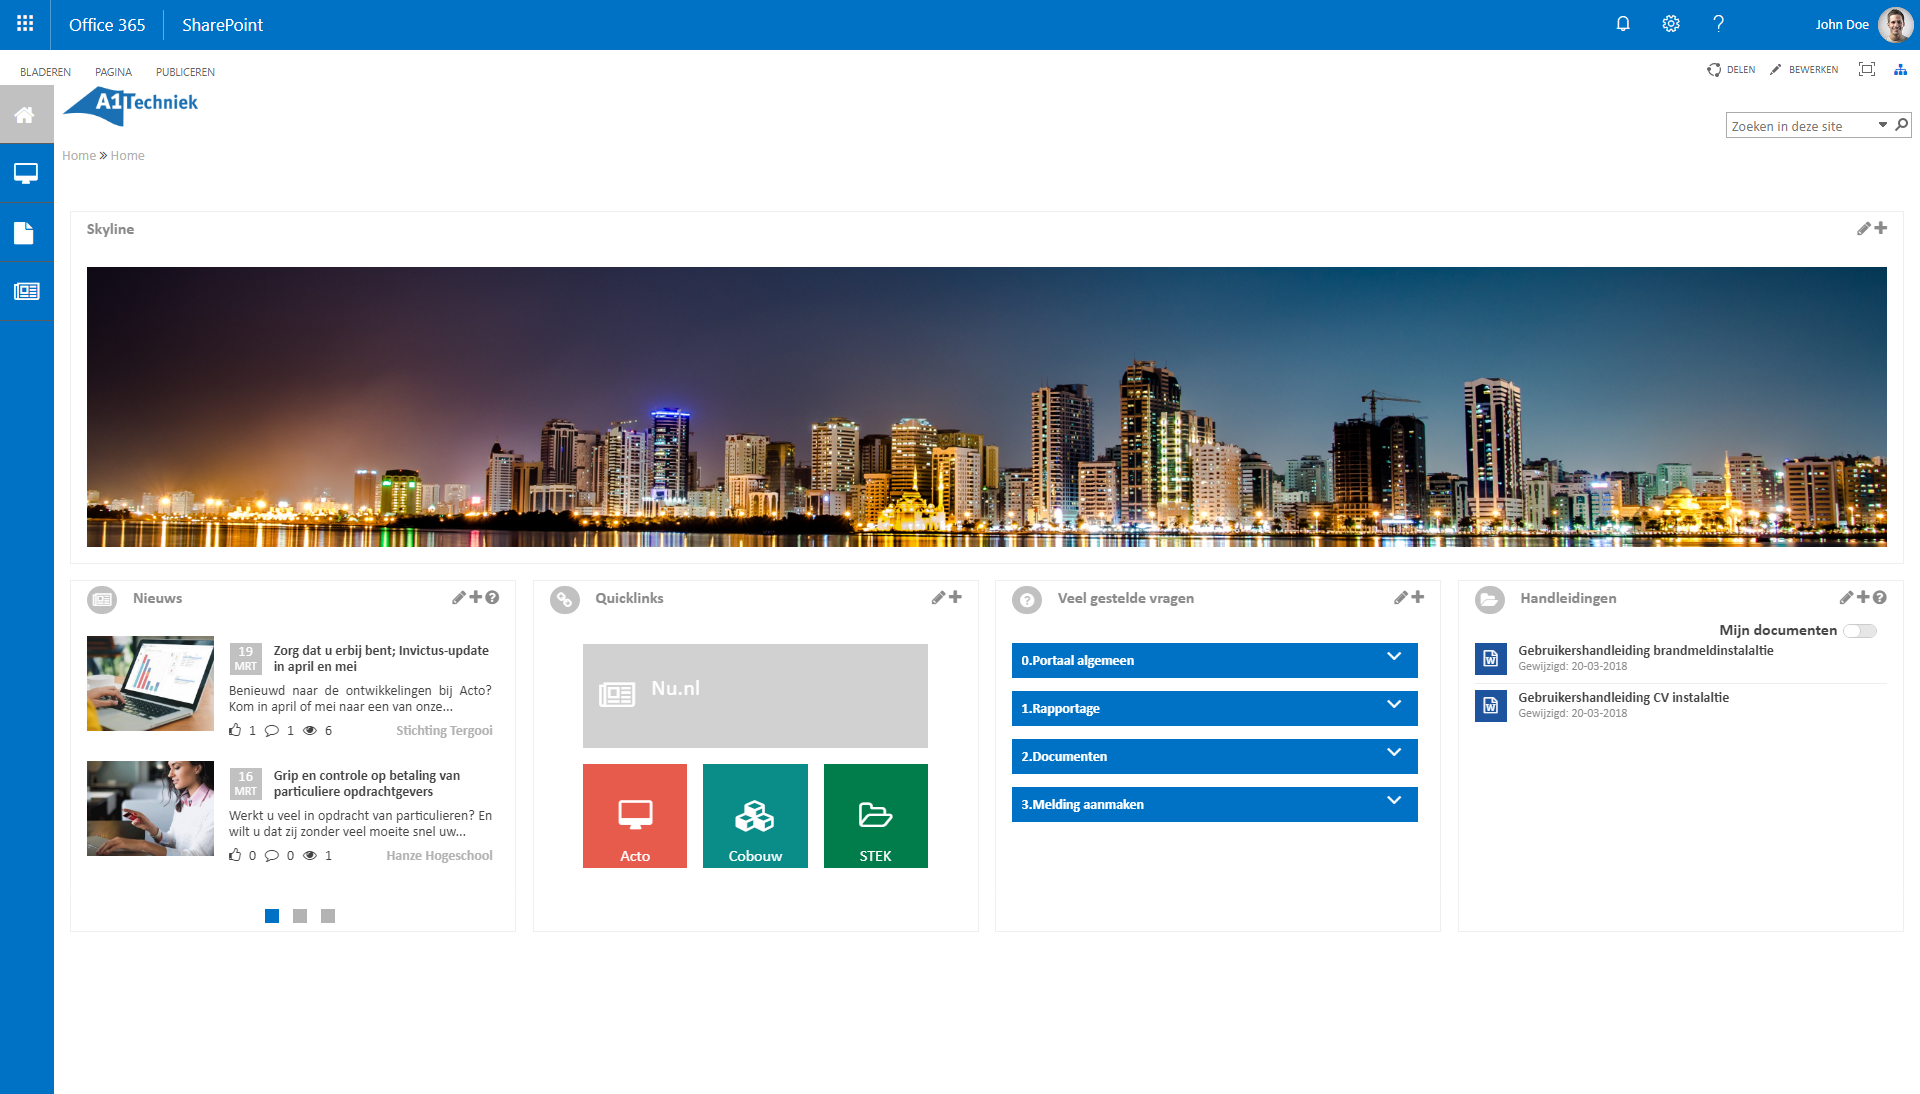Expand the 2.Documenten section
The image size is (1920, 1094).
coord(1214,756)
